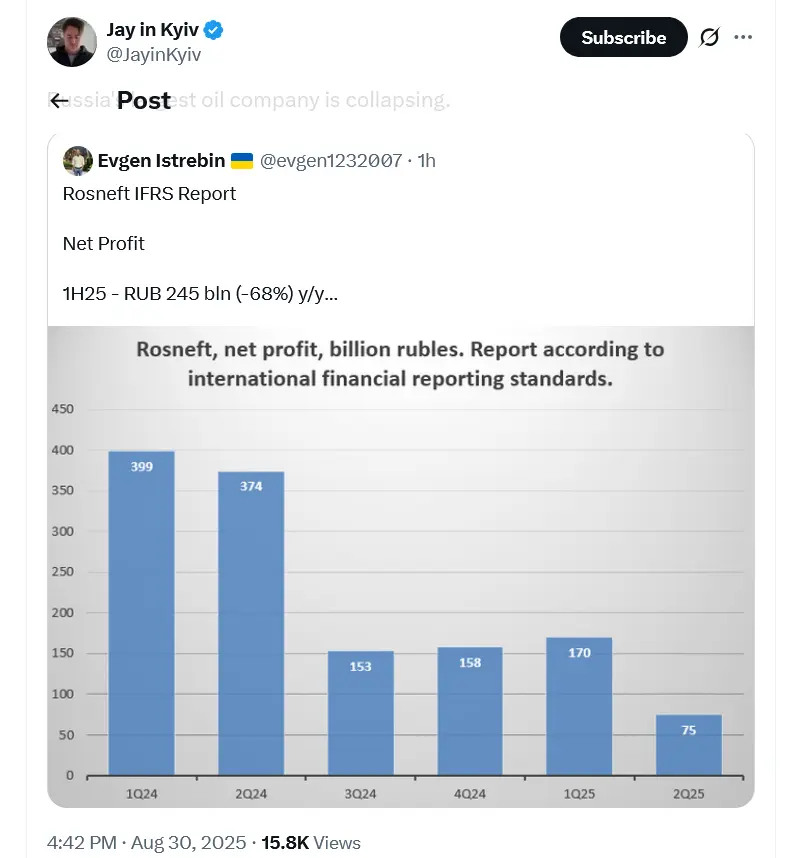Click the 3Q24 bar showing 153
This screenshot has height=858, width=787.
[x=361, y=712]
